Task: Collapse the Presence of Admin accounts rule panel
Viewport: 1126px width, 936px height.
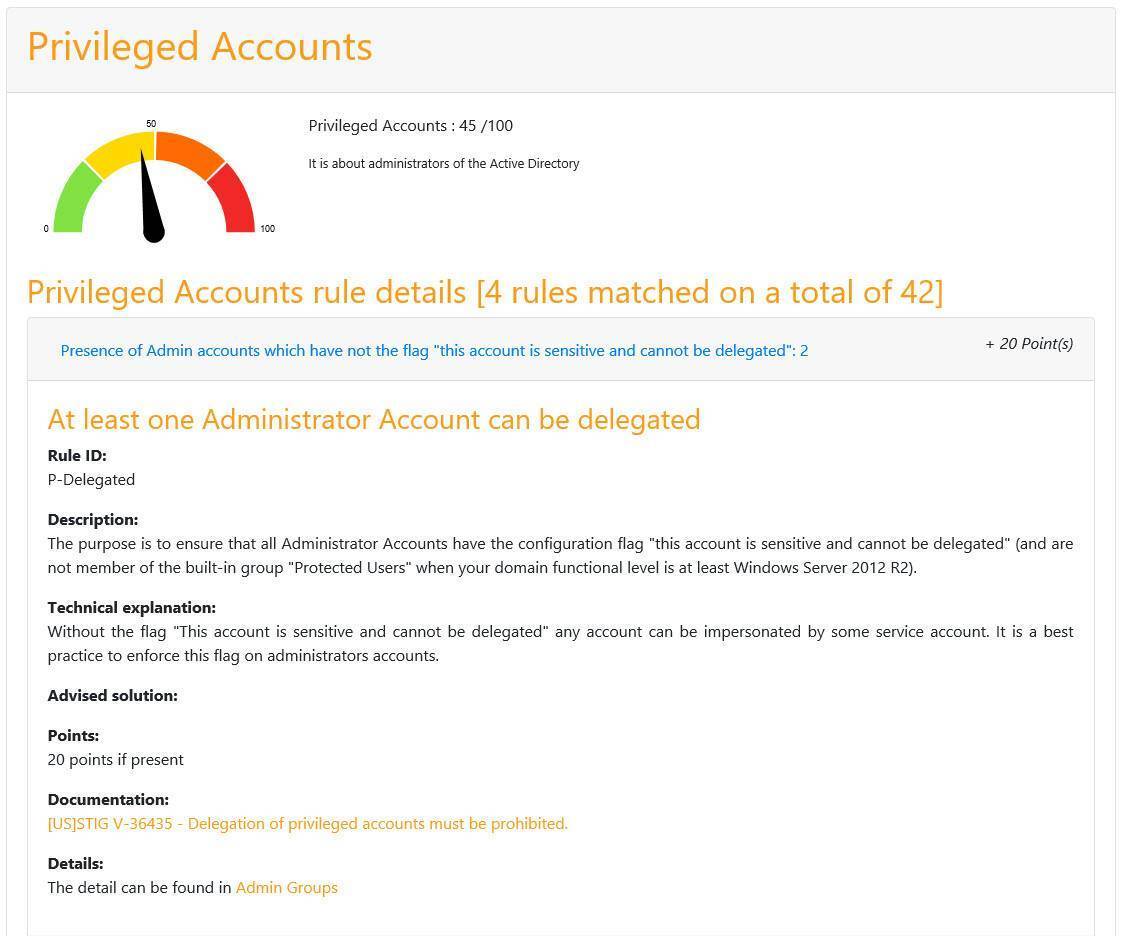Action: click(434, 350)
